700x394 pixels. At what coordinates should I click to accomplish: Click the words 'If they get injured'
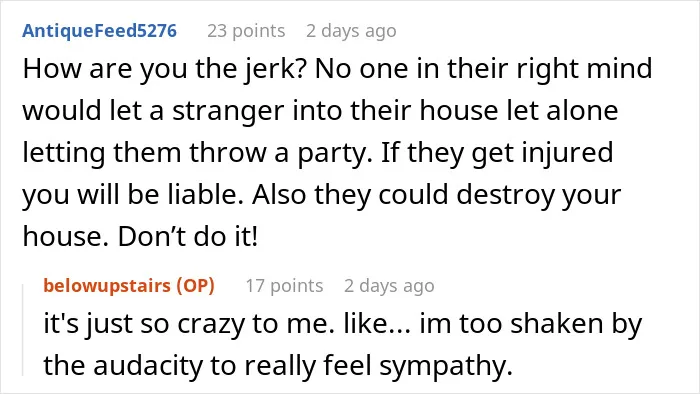coord(497,153)
